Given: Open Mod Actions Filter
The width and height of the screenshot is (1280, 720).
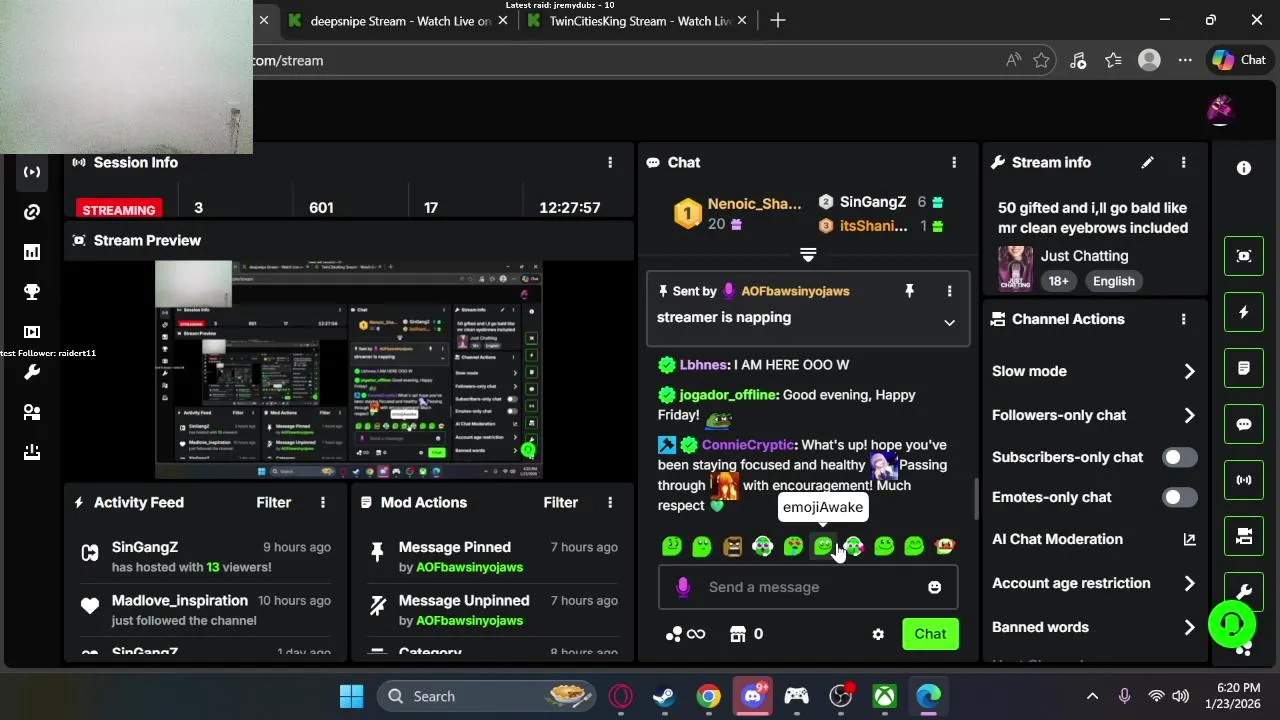Looking at the screenshot, I should [x=560, y=502].
